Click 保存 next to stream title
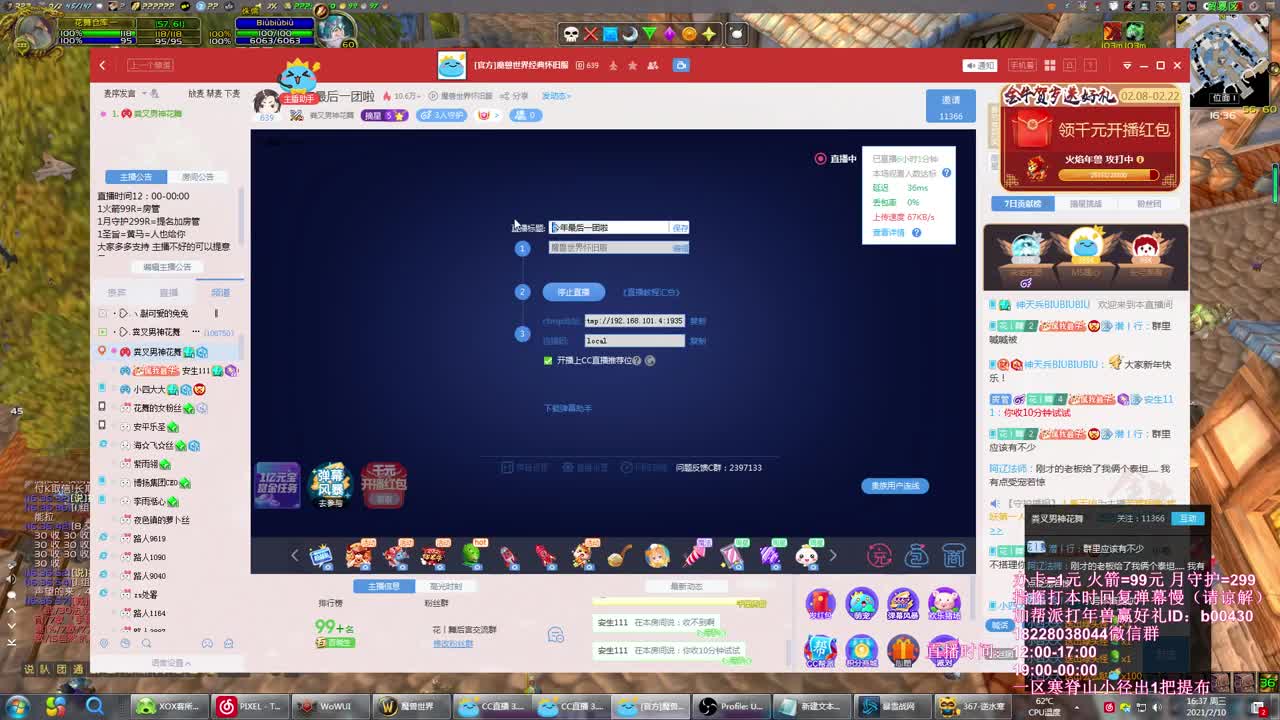Screen dimensions: 1280x720 click(x=680, y=228)
